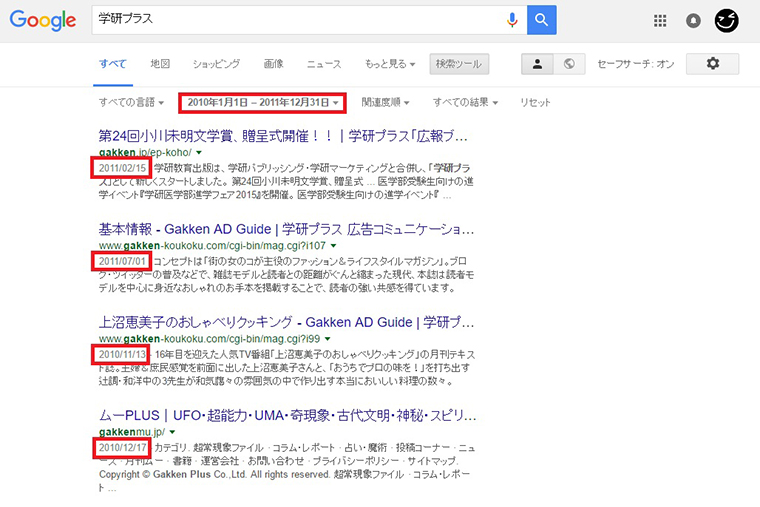Toggle the 検索ツール button
Screen dimensions: 760x507
tap(459, 64)
